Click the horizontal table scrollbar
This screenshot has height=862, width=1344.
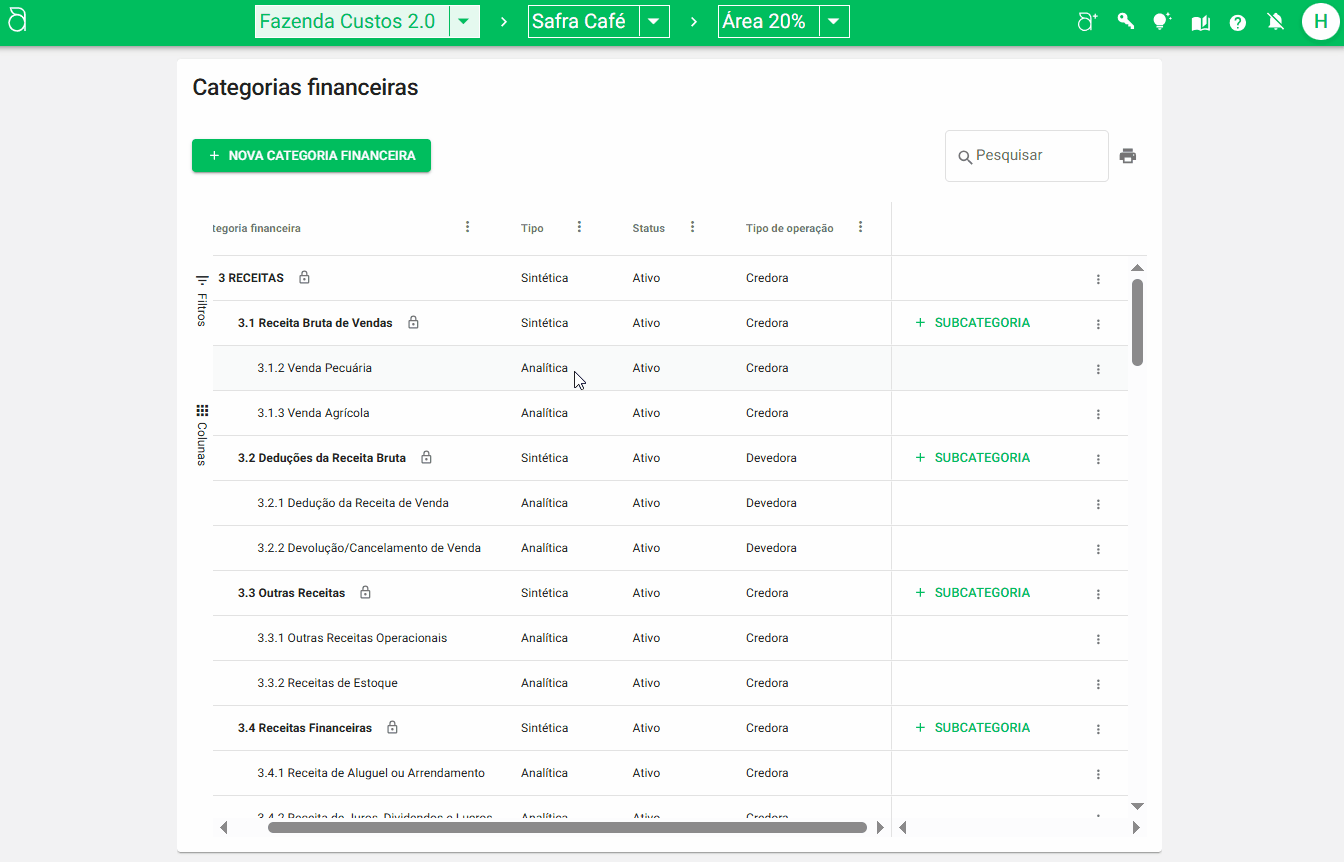pos(566,827)
